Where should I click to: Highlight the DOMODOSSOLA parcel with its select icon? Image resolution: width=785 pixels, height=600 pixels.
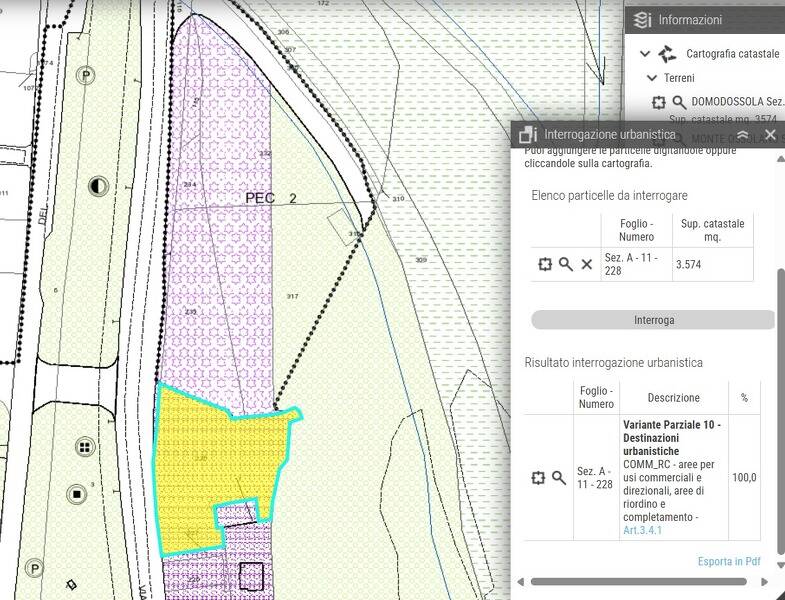(x=659, y=102)
